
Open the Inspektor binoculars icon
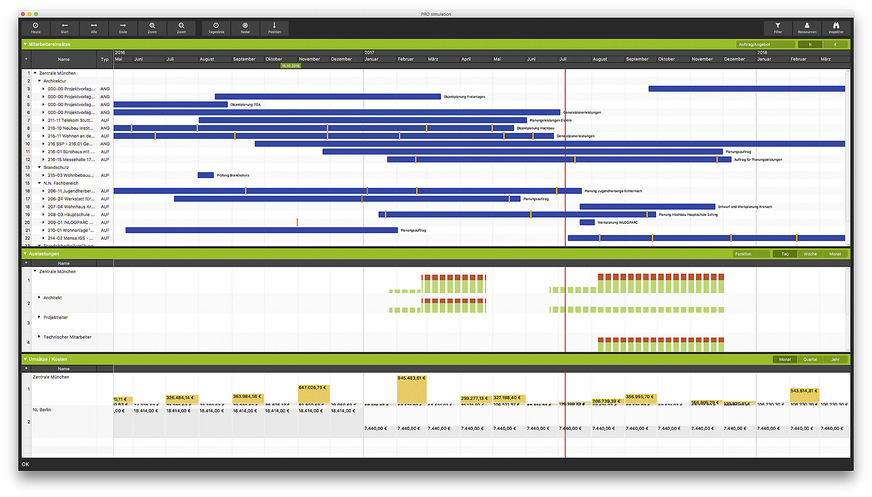coord(836,28)
